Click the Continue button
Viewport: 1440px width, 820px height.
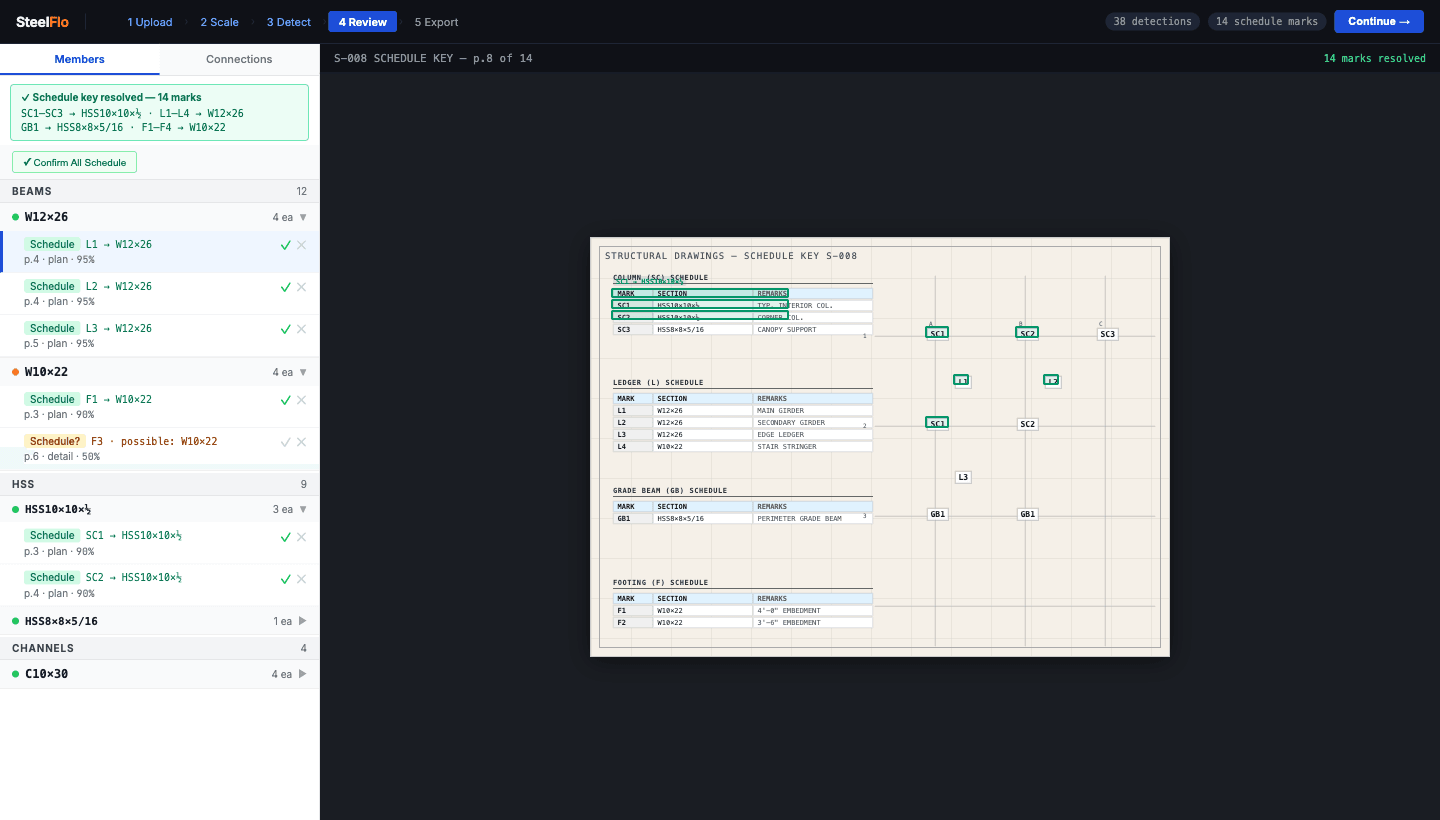point(1379,21)
